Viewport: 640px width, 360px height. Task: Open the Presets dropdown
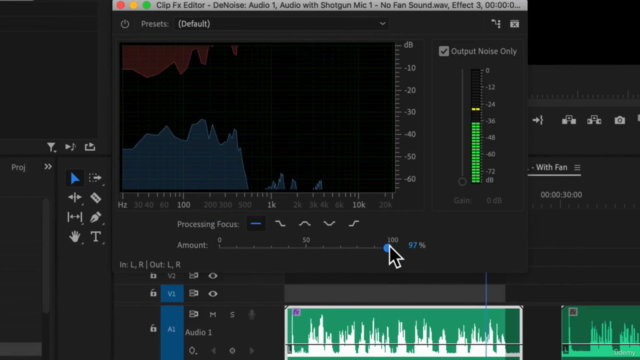pos(281,24)
